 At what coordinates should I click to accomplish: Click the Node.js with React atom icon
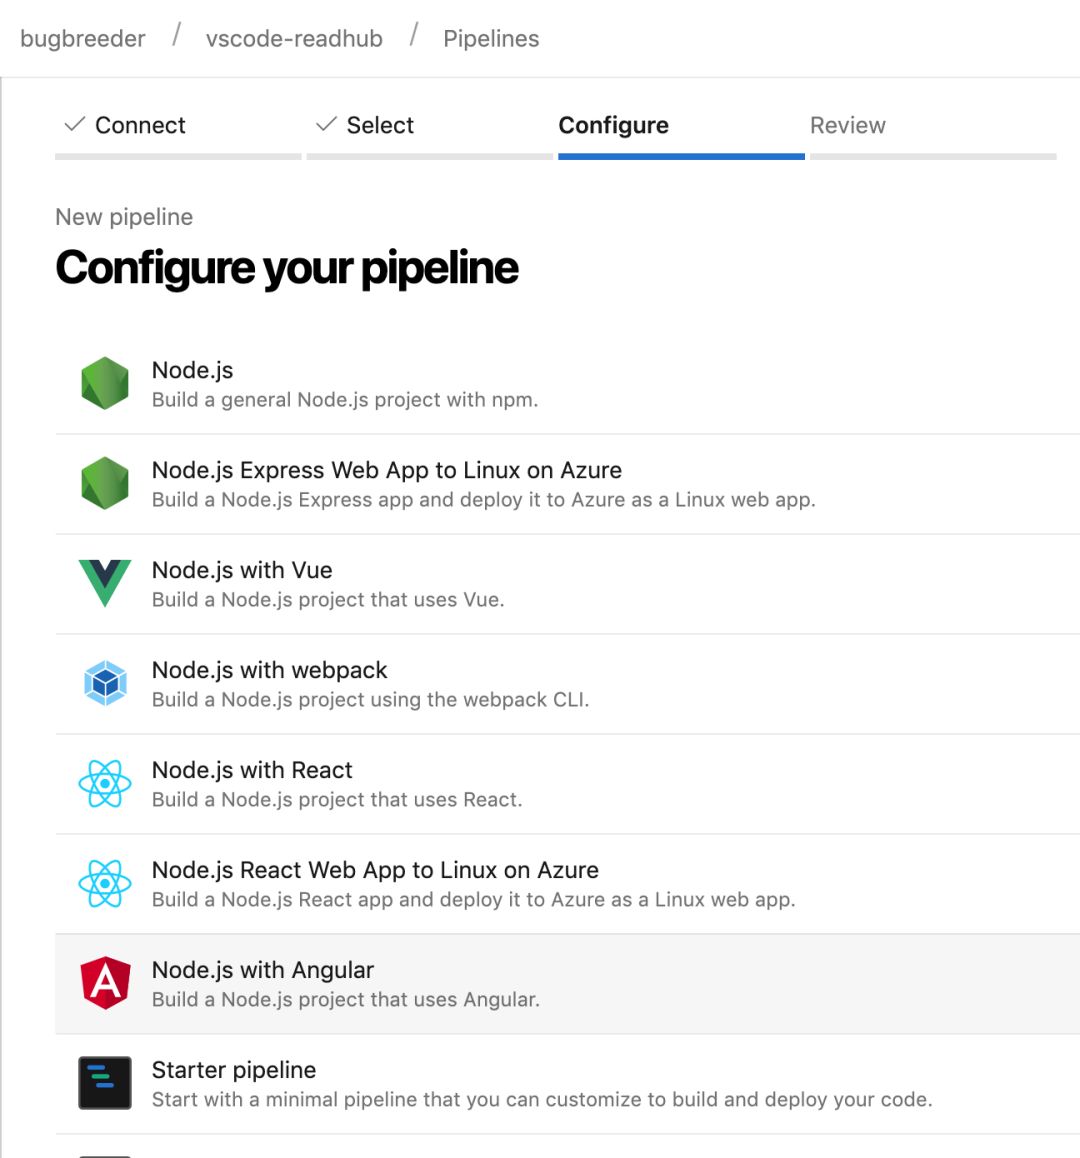(105, 784)
